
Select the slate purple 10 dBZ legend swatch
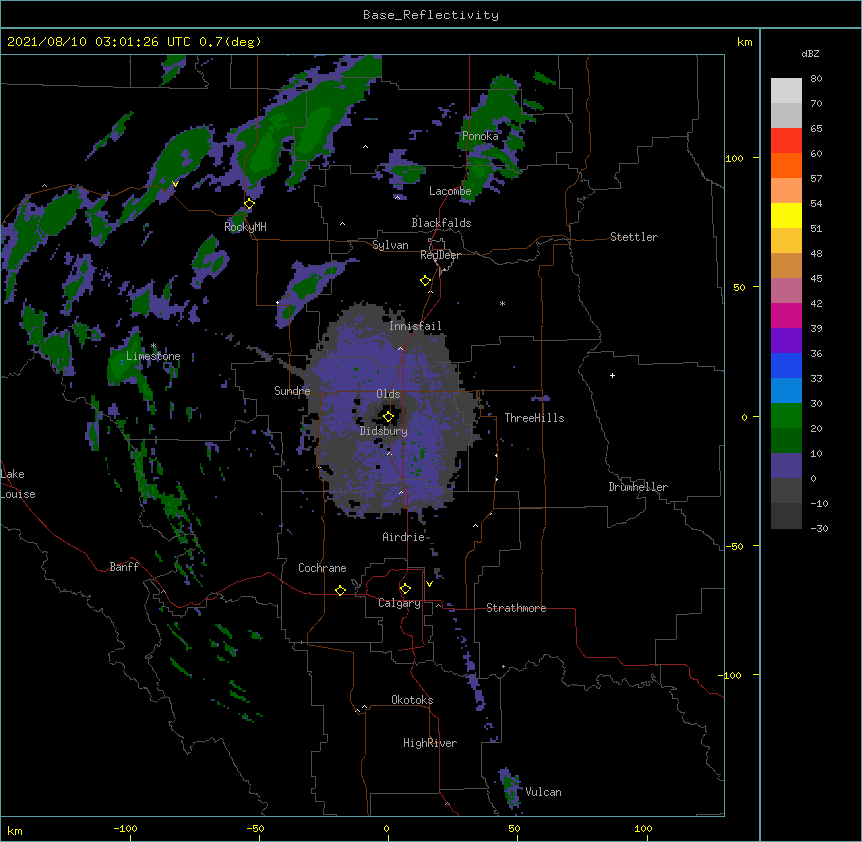pos(786,466)
